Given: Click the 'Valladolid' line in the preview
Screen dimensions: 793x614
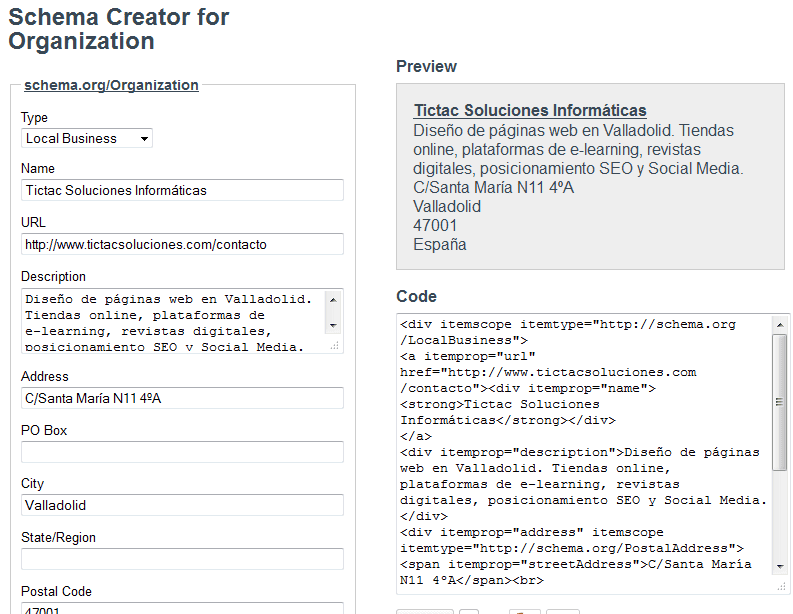Looking at the screenshot, I should (x=447, y=206).
